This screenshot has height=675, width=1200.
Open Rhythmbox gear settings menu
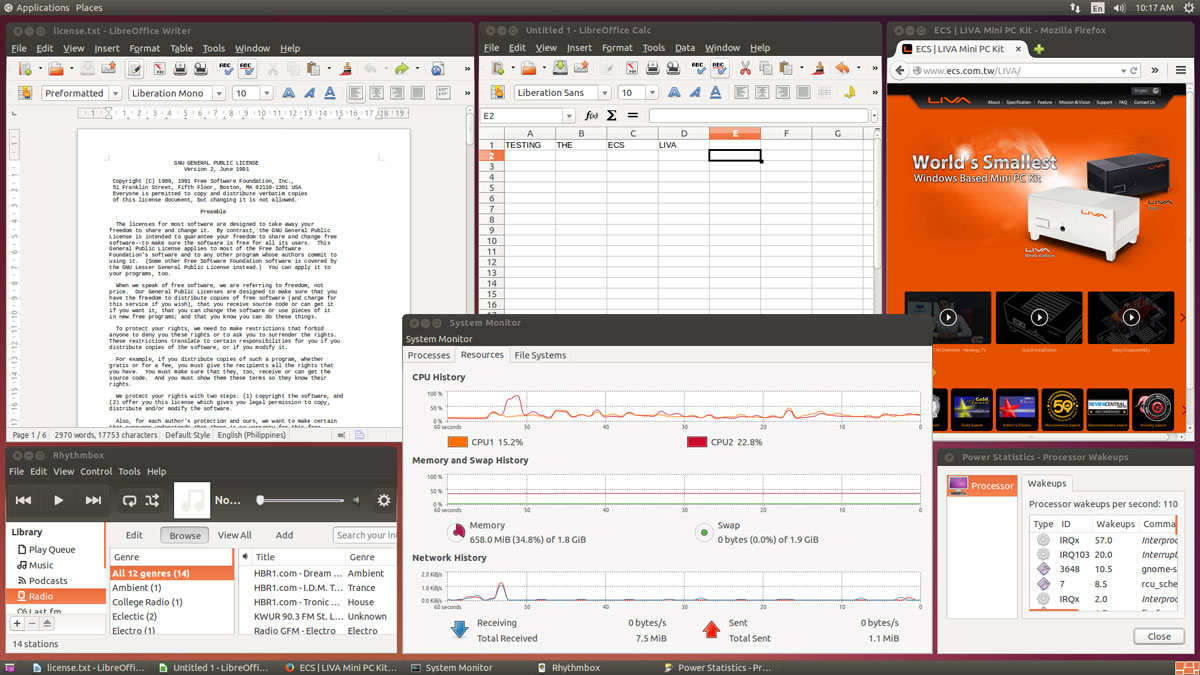point(384,500)
